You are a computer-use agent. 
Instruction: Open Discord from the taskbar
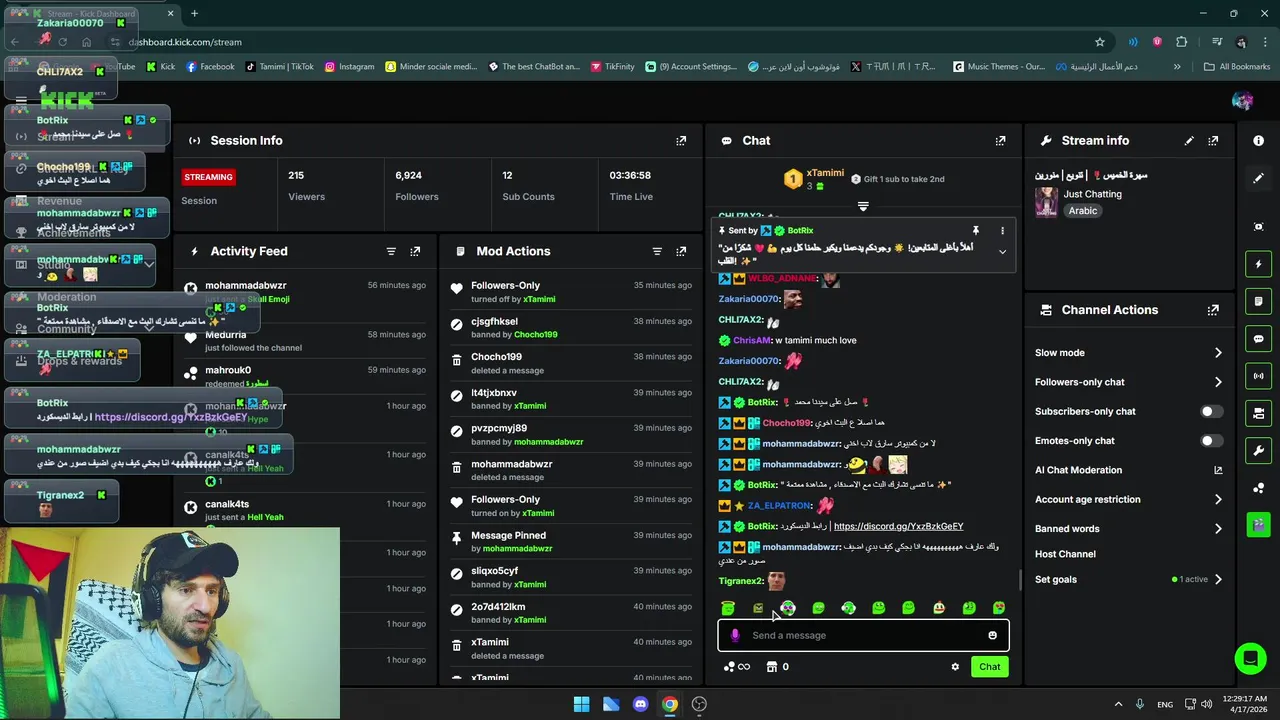point(640,704)
